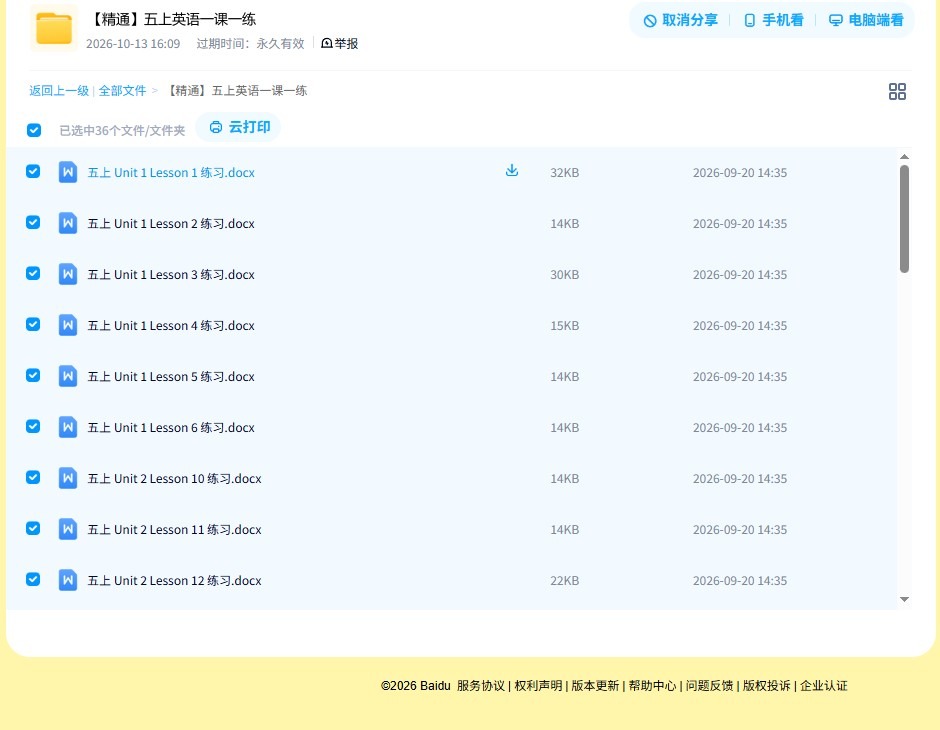Image resolution: width=940 pixels, height=730 pixels.
Task: Click Word icon of Unit 2 Lesson 12
Action: (x=68, y=580)
